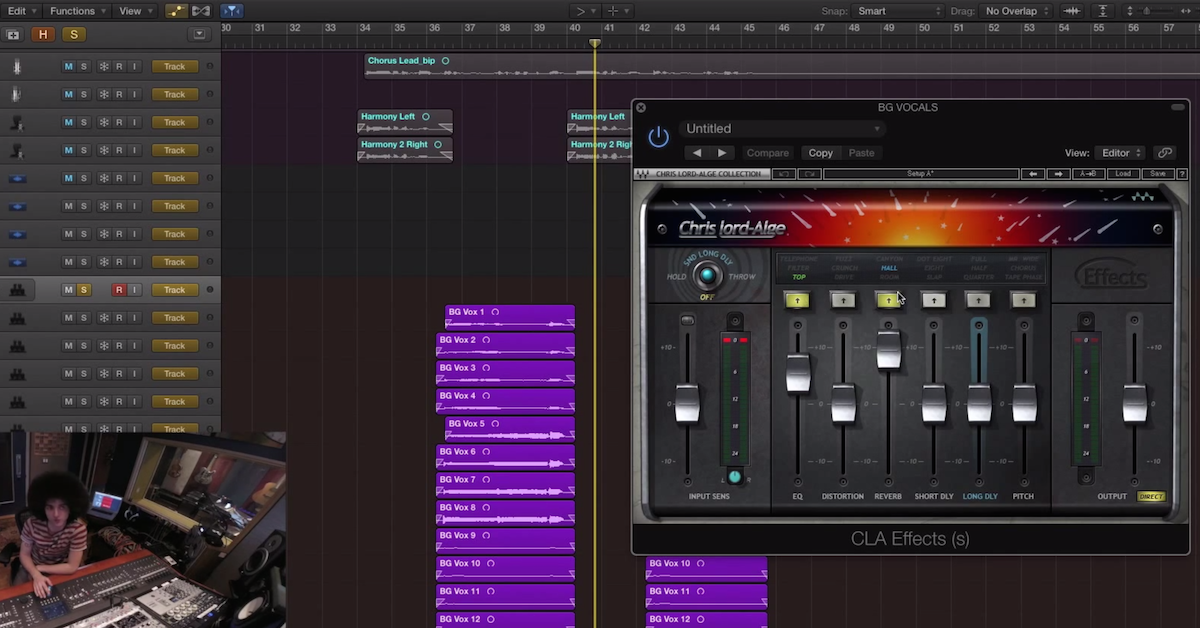Select the BG Vox 5 region

tap(510, 430)
